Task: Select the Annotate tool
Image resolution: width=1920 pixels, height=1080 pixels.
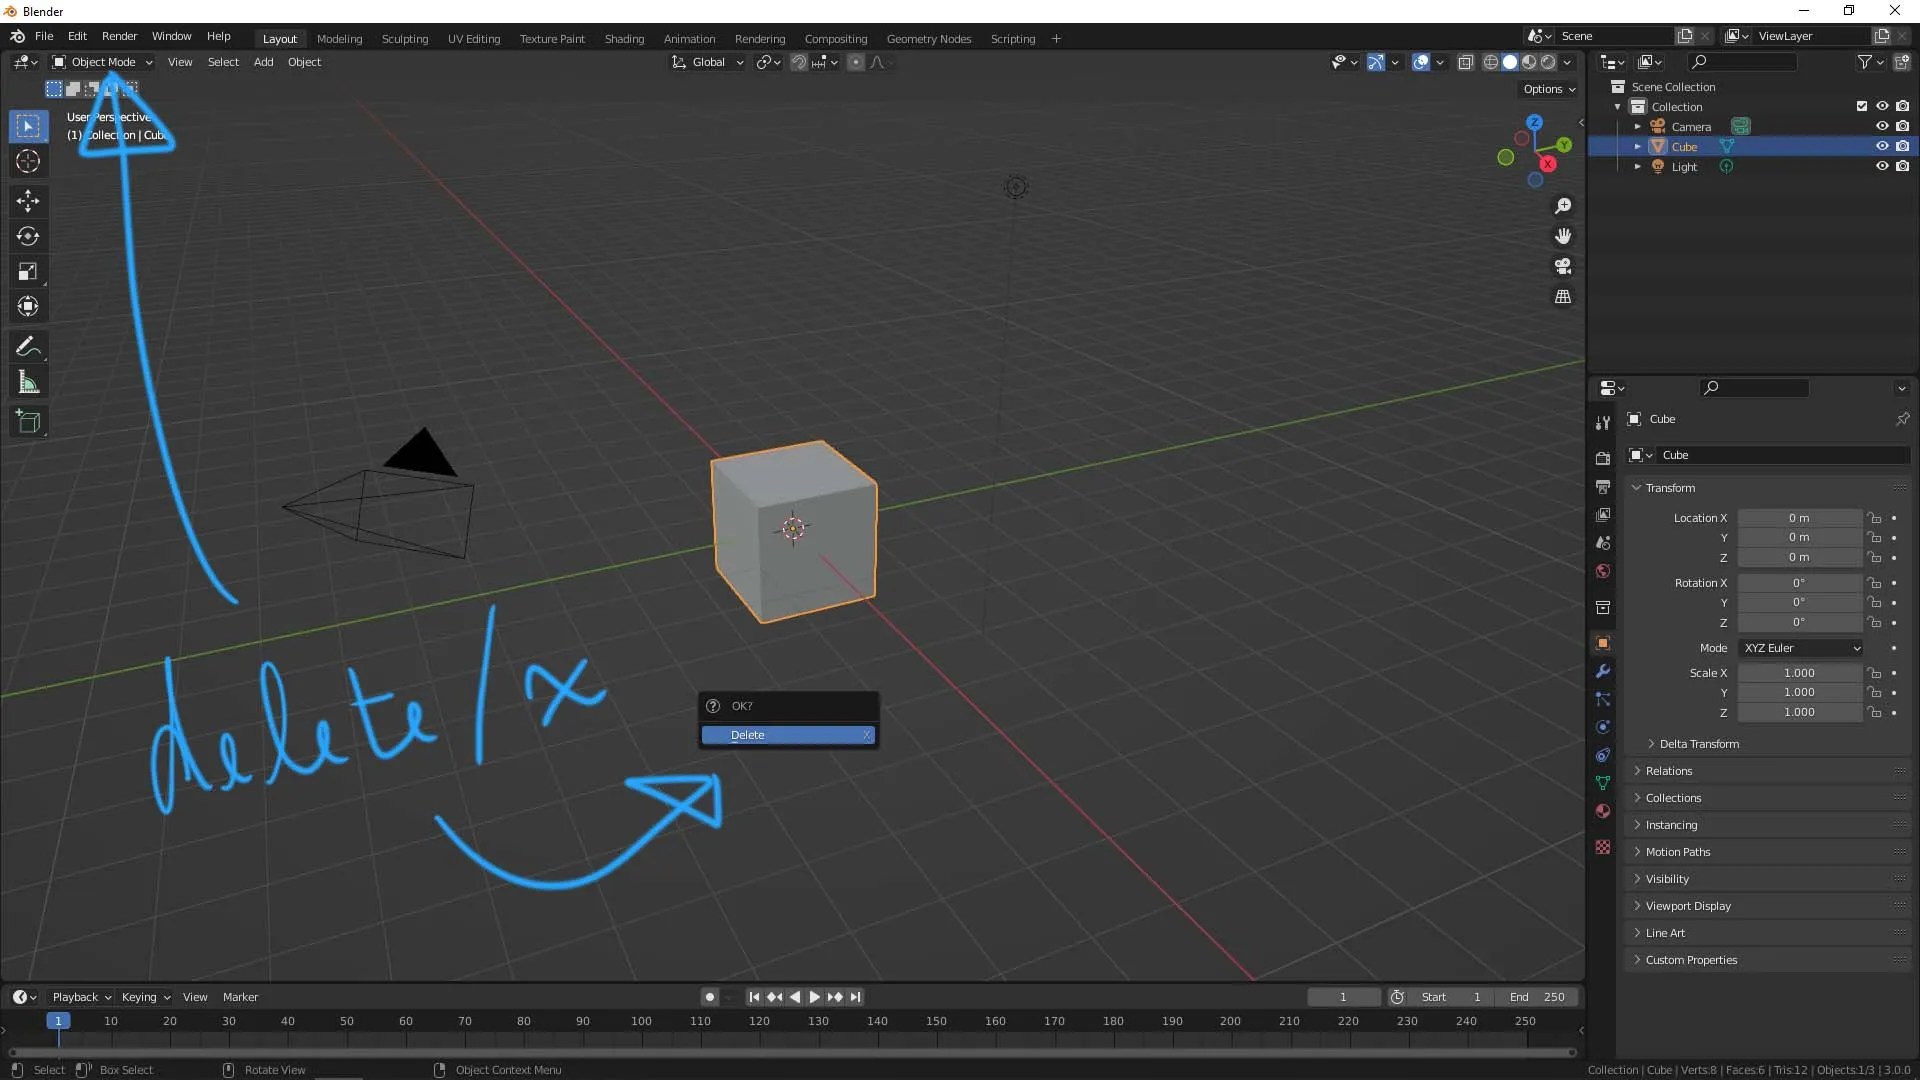Action: tap(27, 346)
